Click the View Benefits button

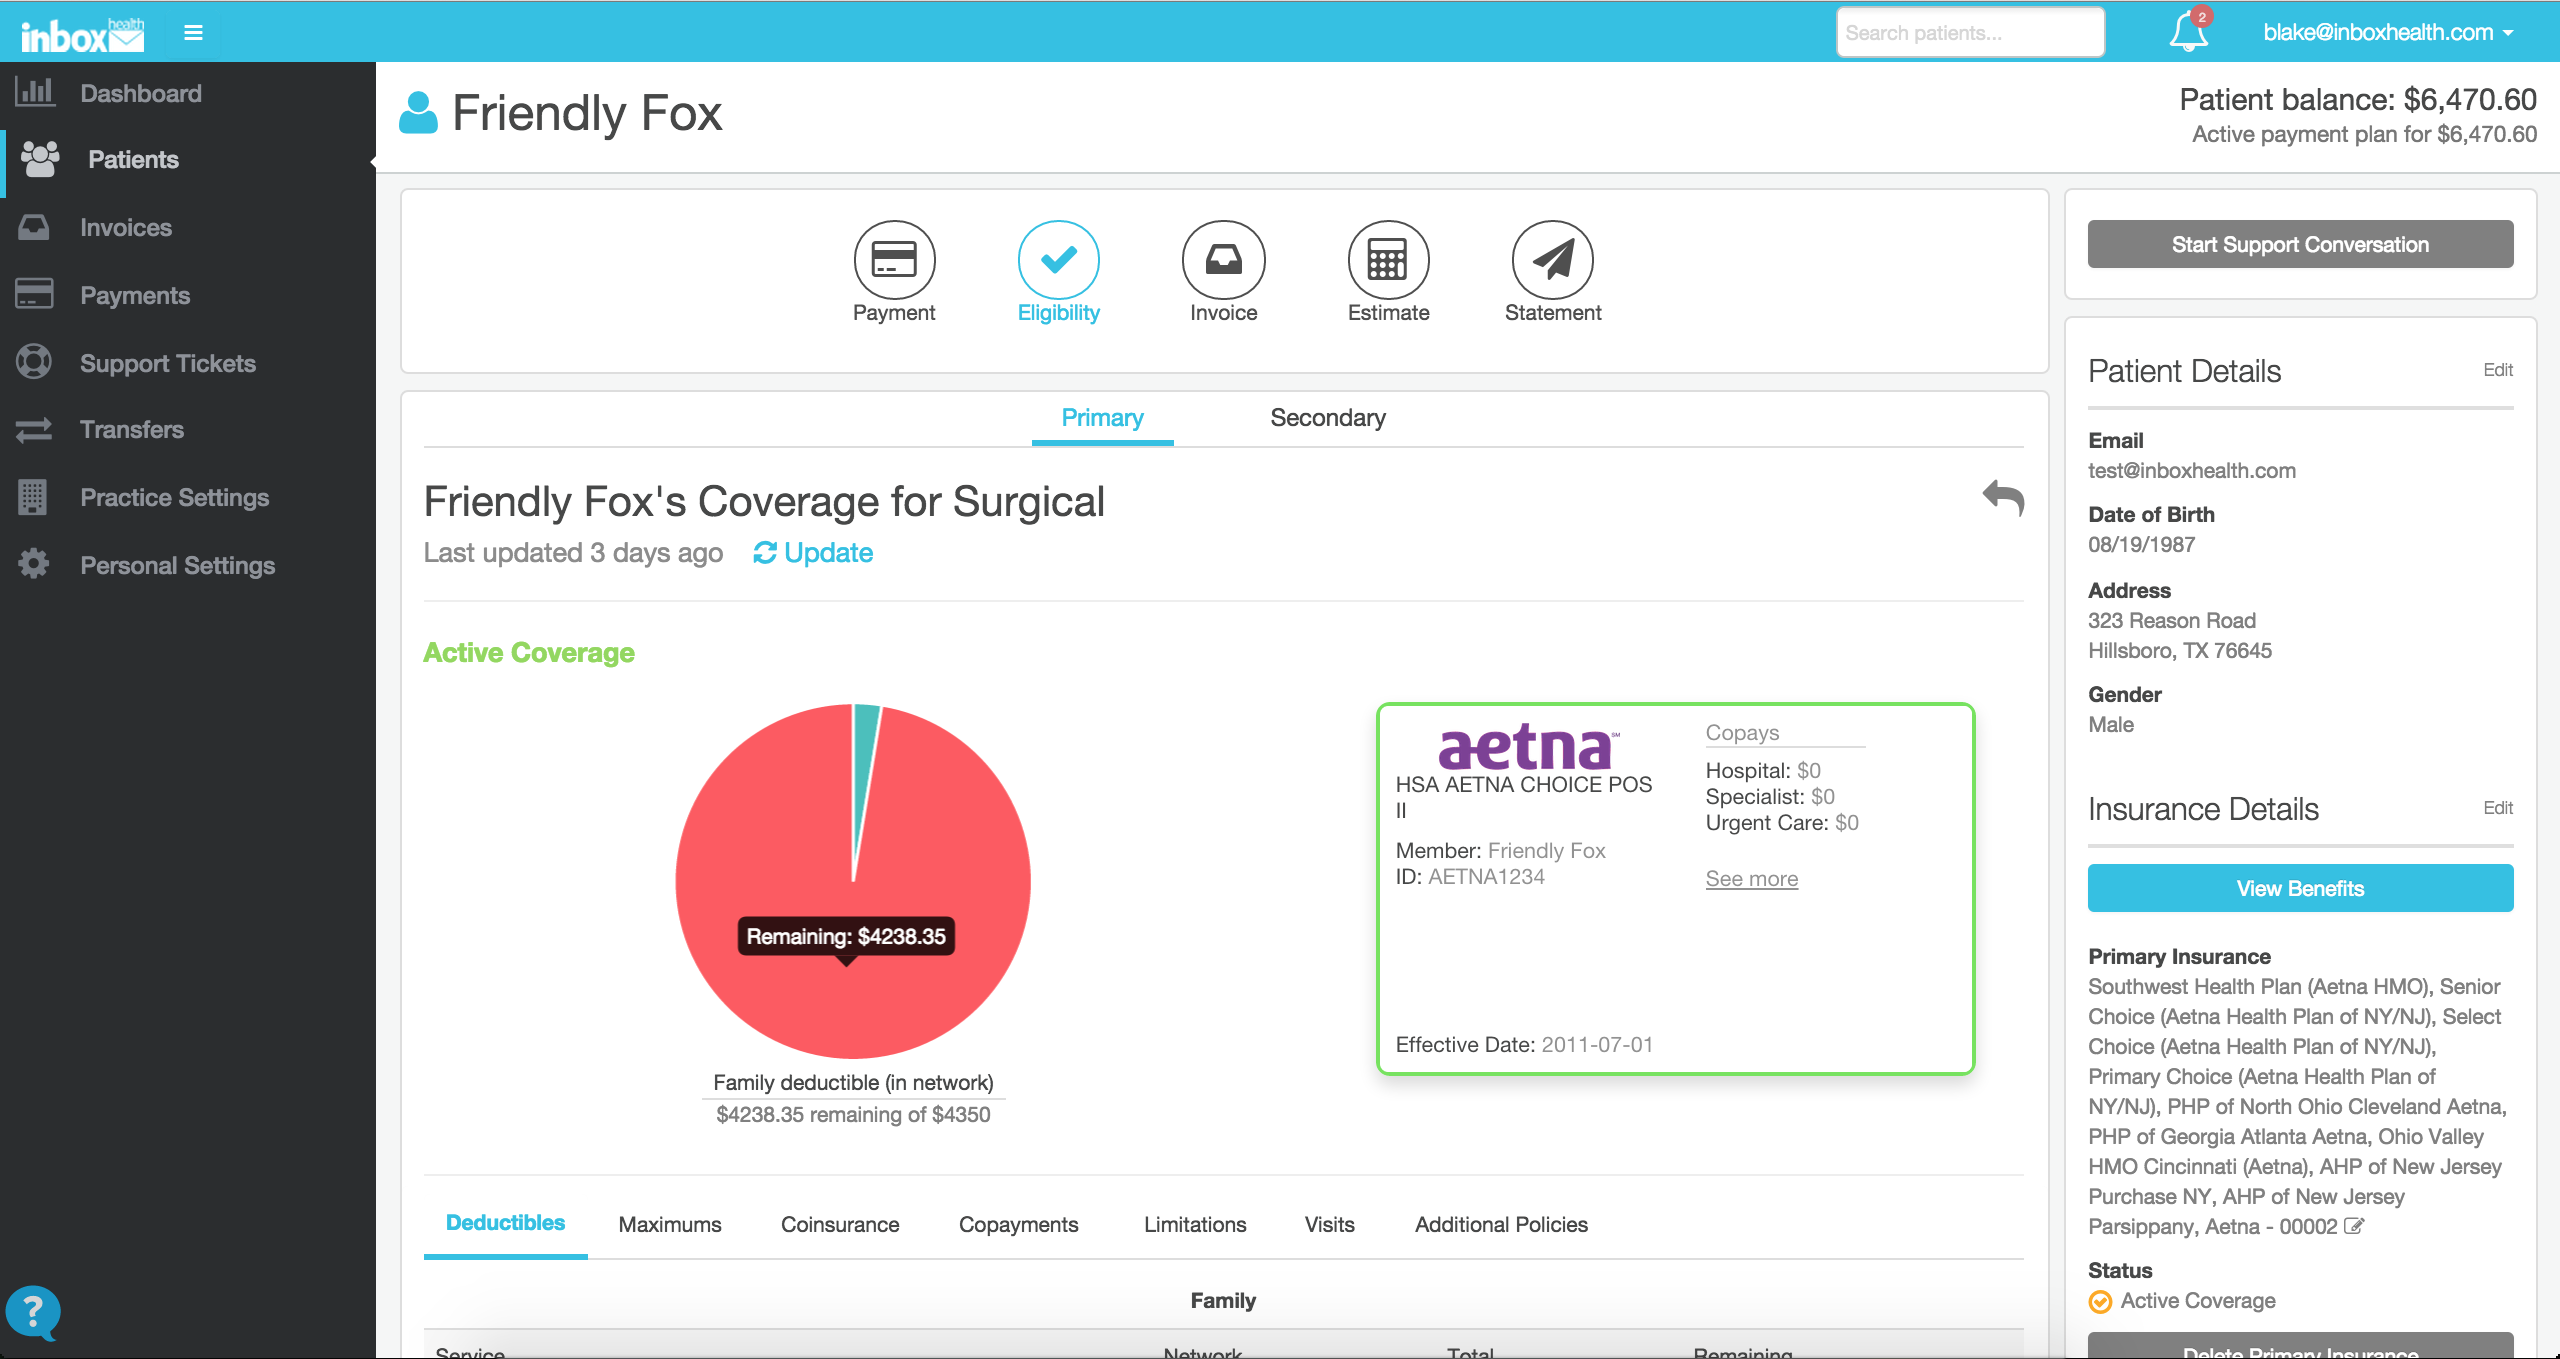tap(2299, 888)
